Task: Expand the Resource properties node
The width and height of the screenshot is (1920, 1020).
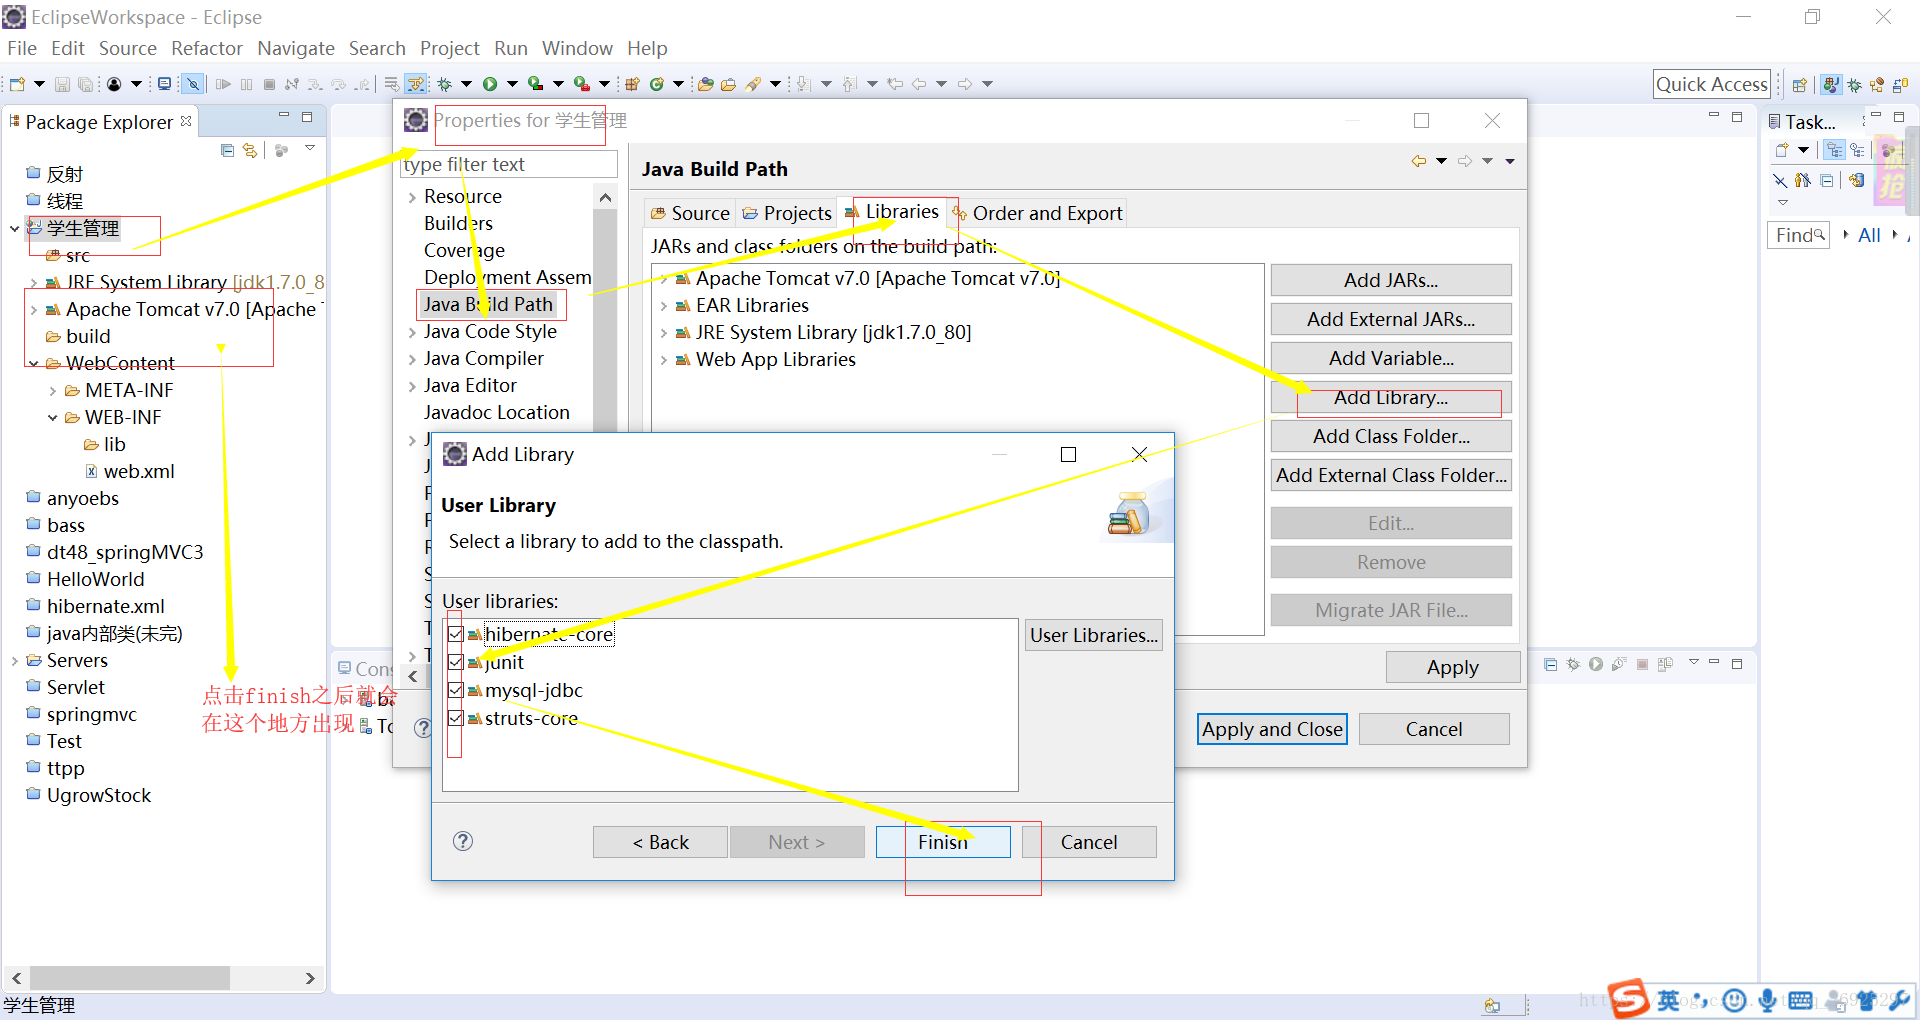Action: 412,197
